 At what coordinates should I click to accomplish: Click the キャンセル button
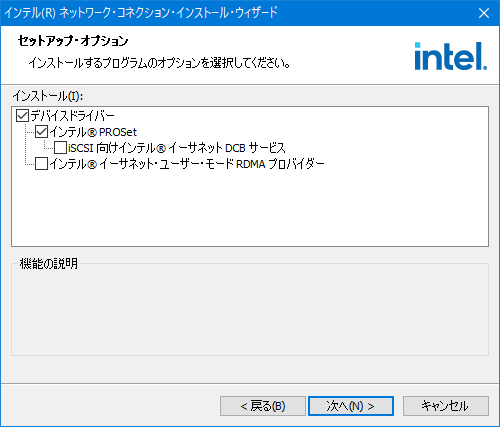point(446,406)
